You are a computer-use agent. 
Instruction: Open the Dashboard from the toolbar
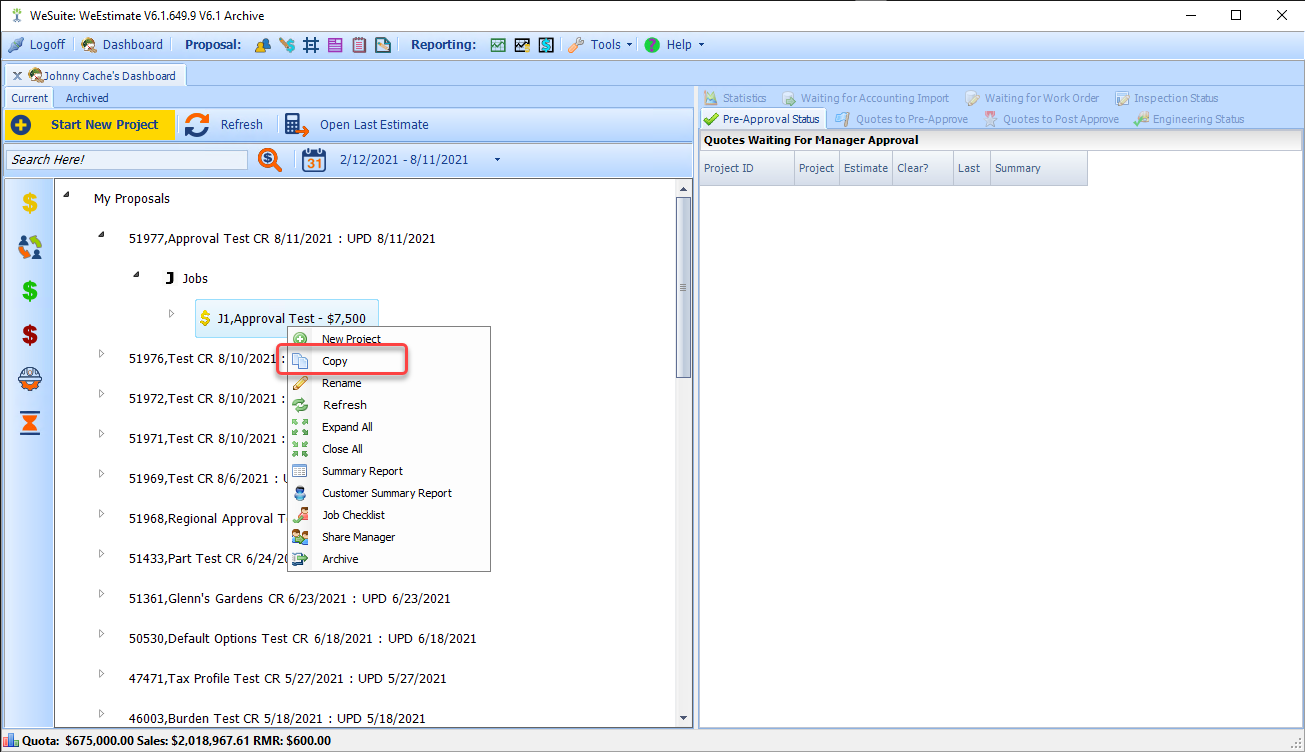(122, 45)
